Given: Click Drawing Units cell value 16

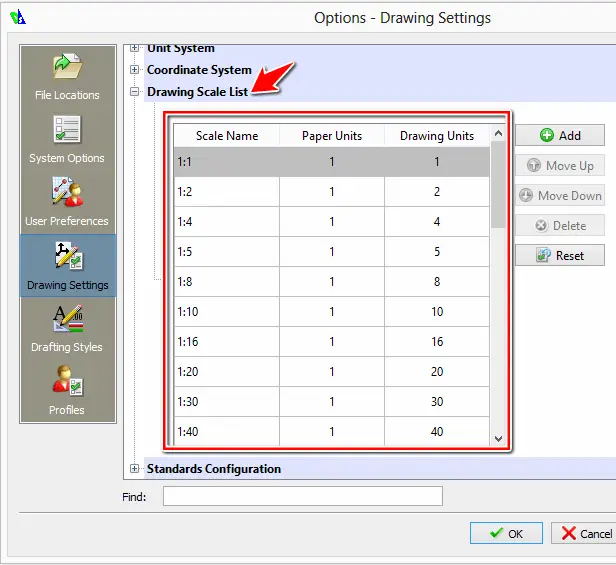Looking at the screenshot, I should 437,341.
